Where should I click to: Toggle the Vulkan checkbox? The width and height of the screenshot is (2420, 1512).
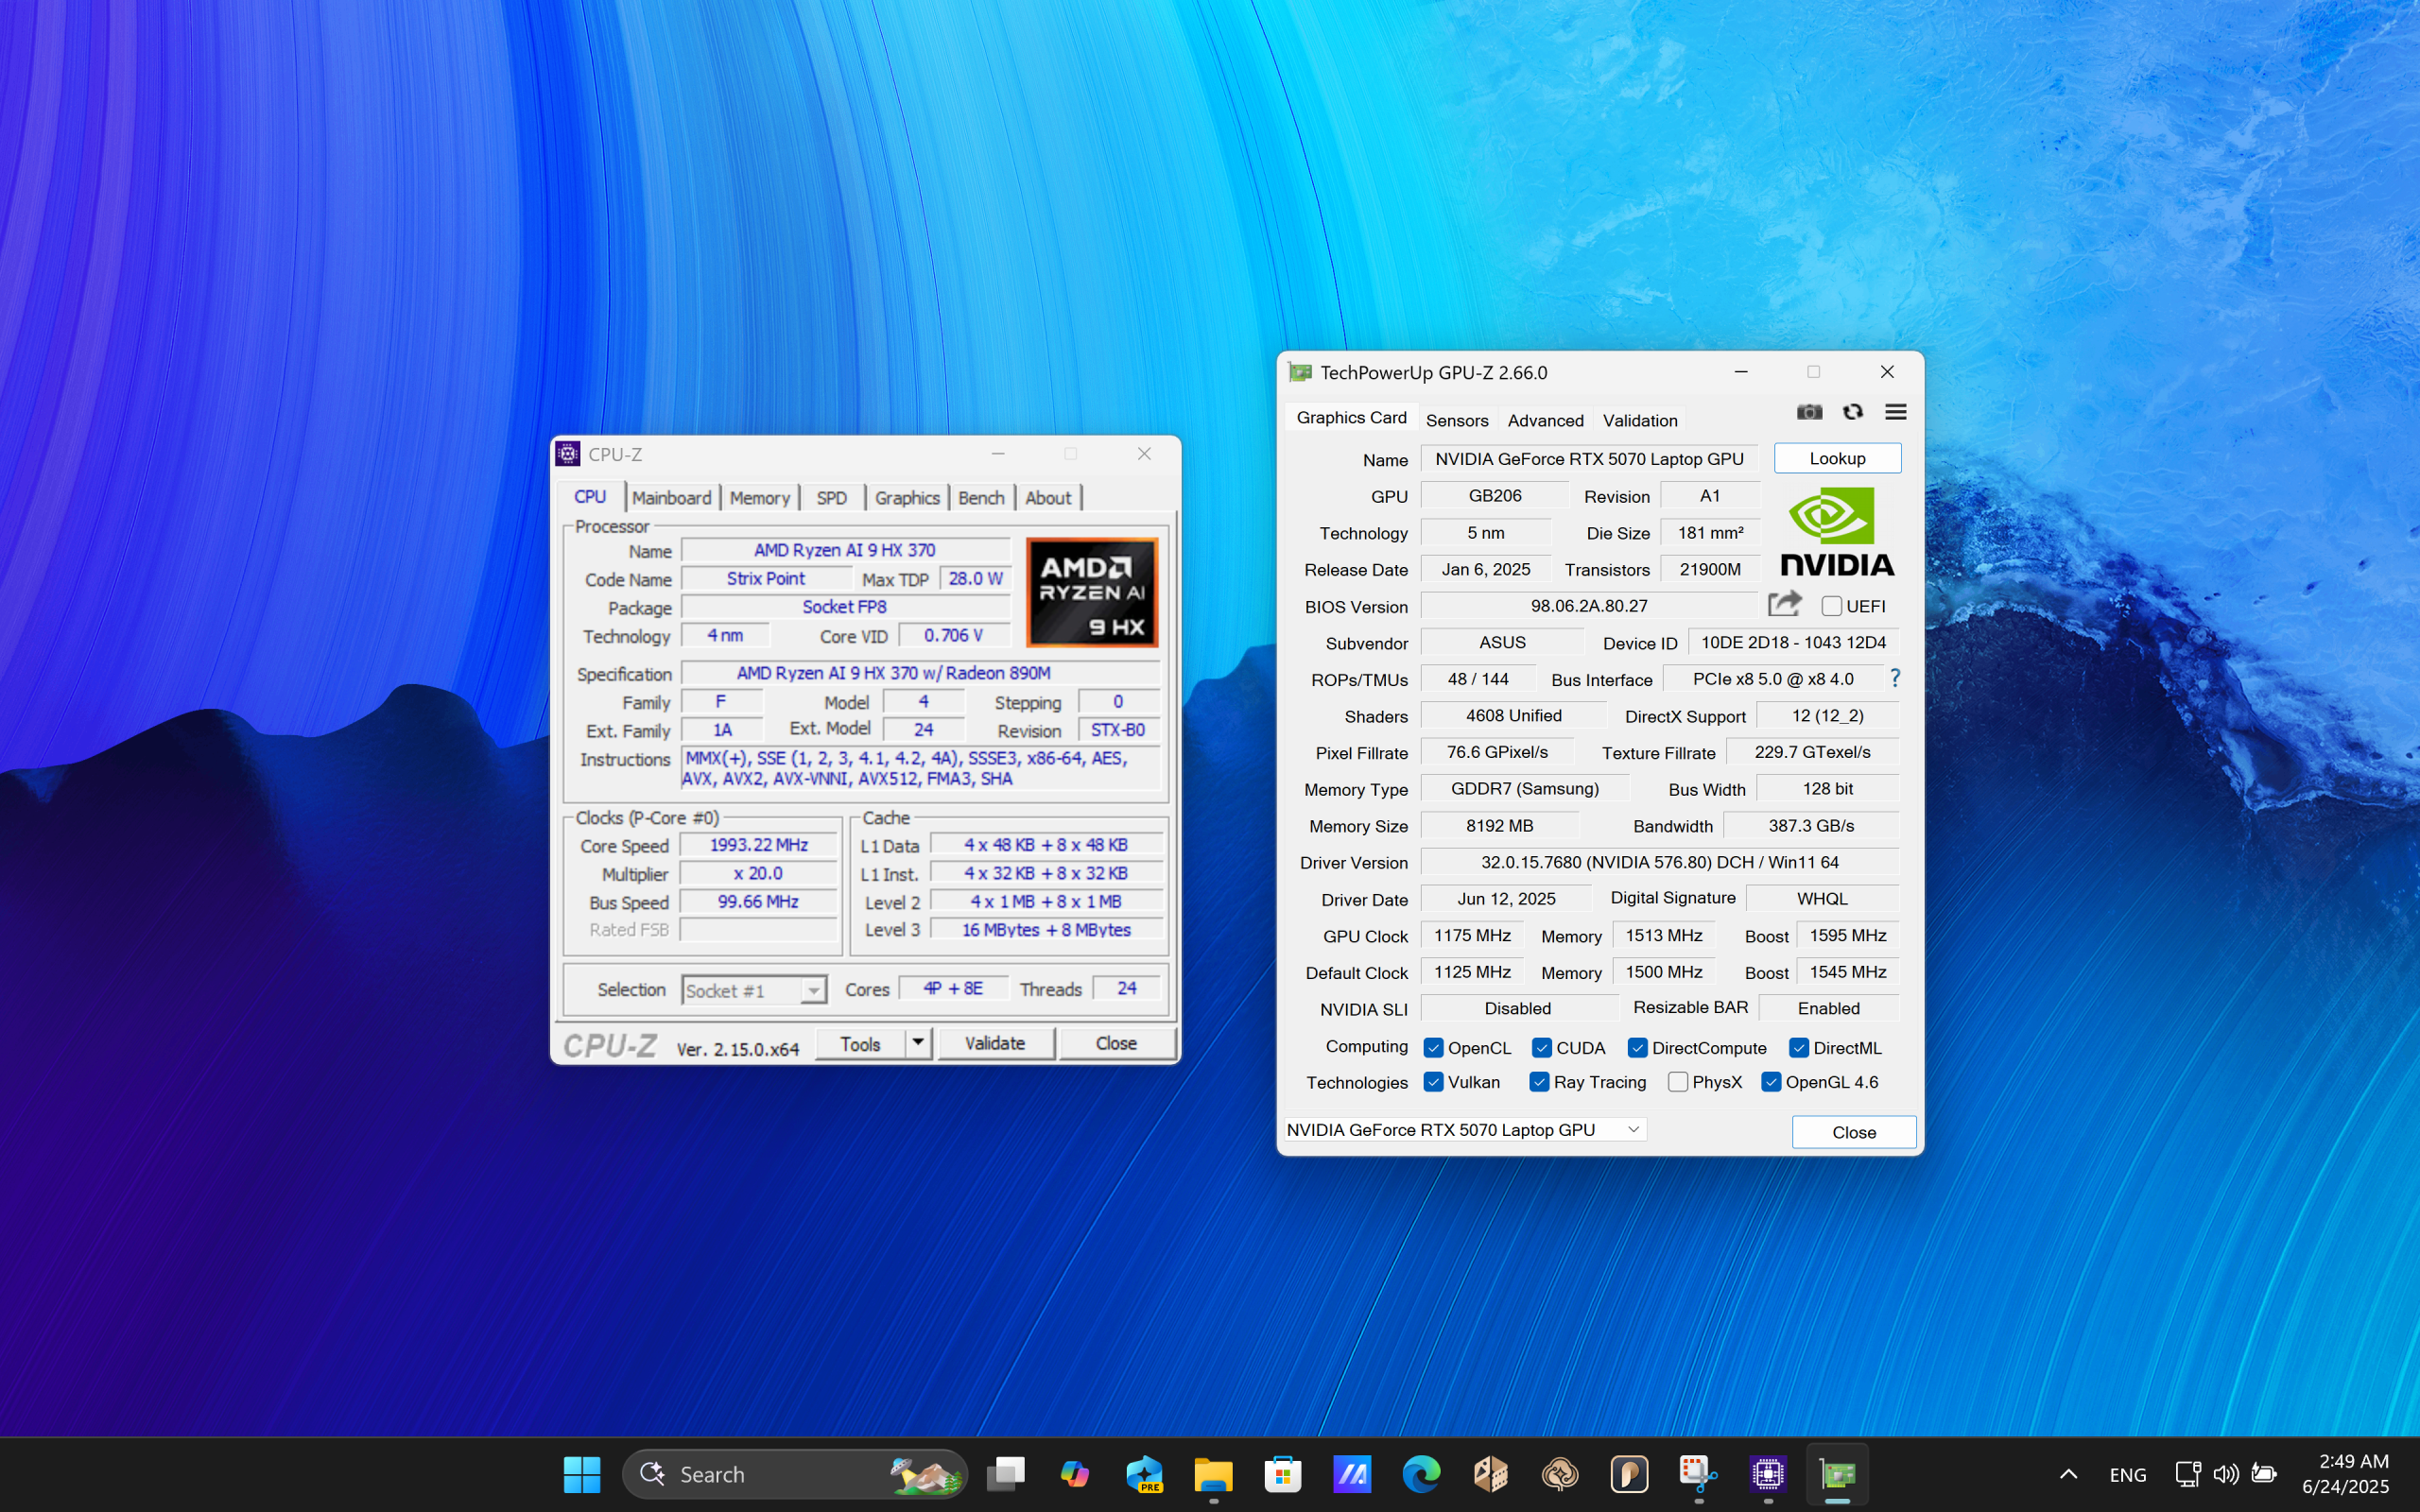[x=1433, y=1082]
